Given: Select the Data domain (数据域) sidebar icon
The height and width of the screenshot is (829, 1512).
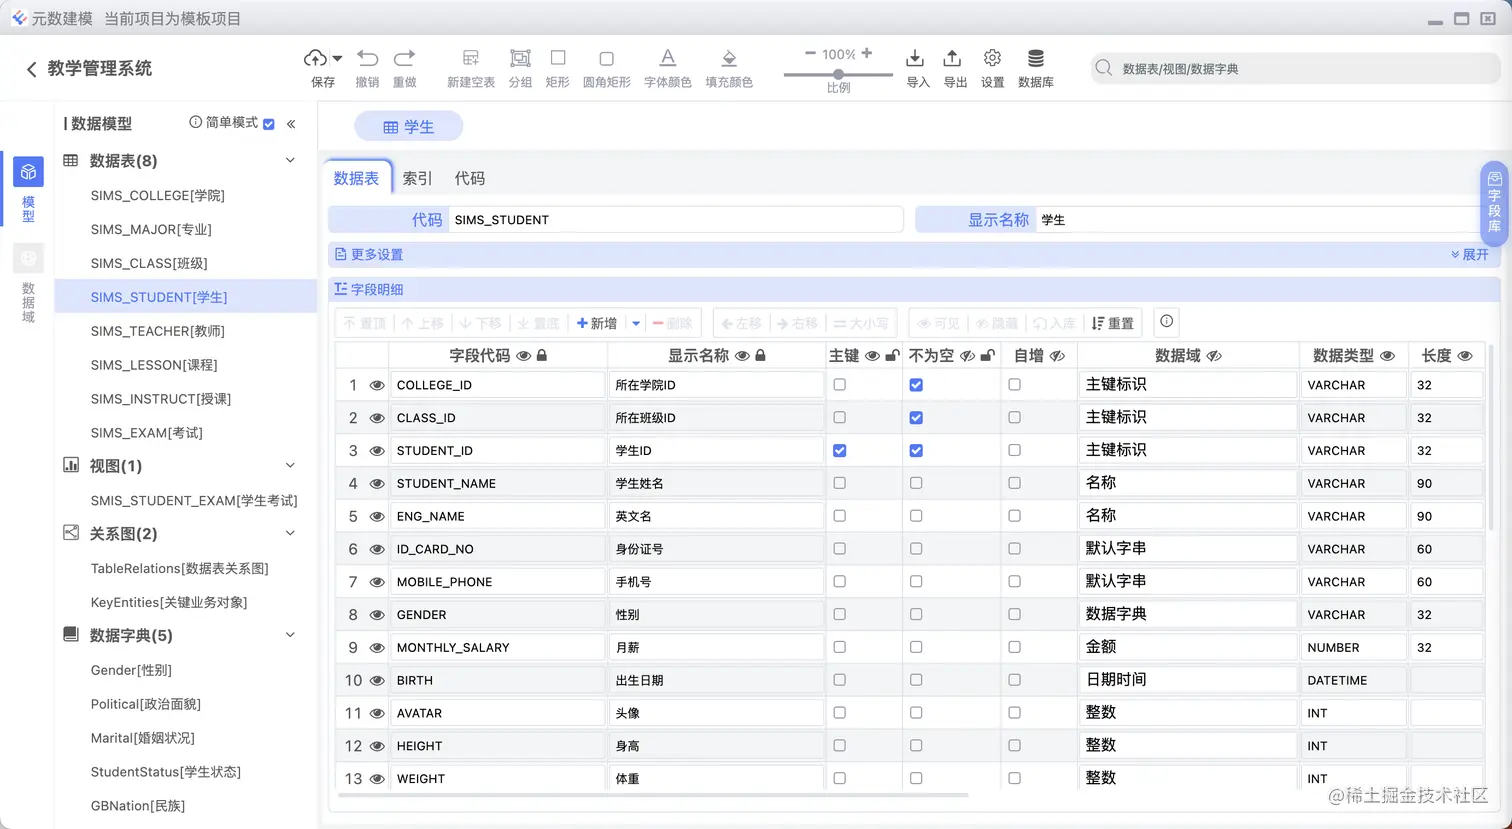Looking at the screenshot, I should (28, 258).
